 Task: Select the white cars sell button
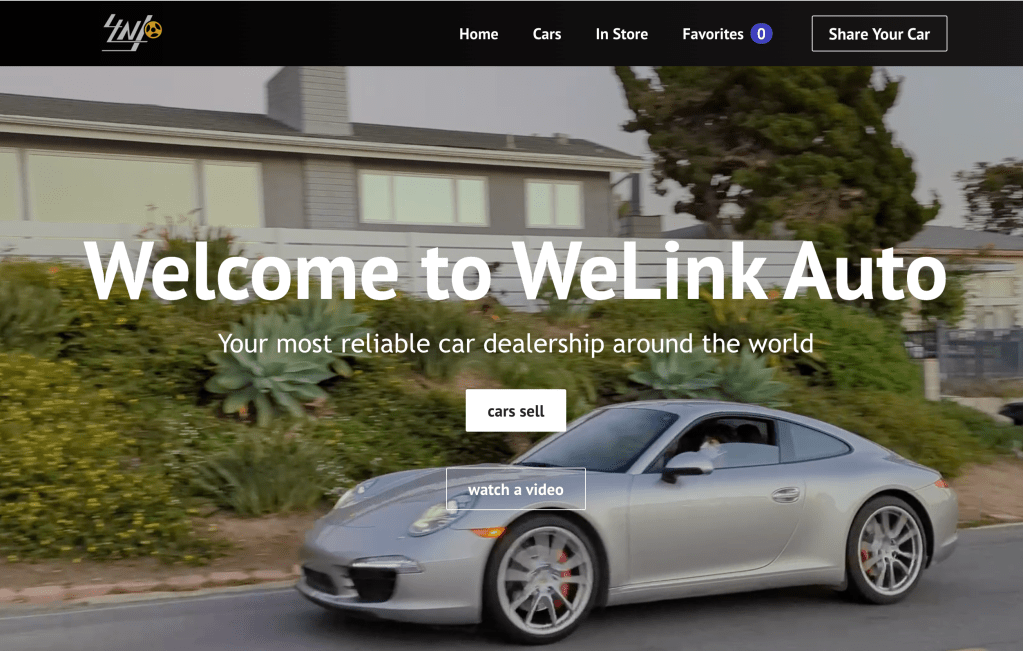tap(515, 411)
